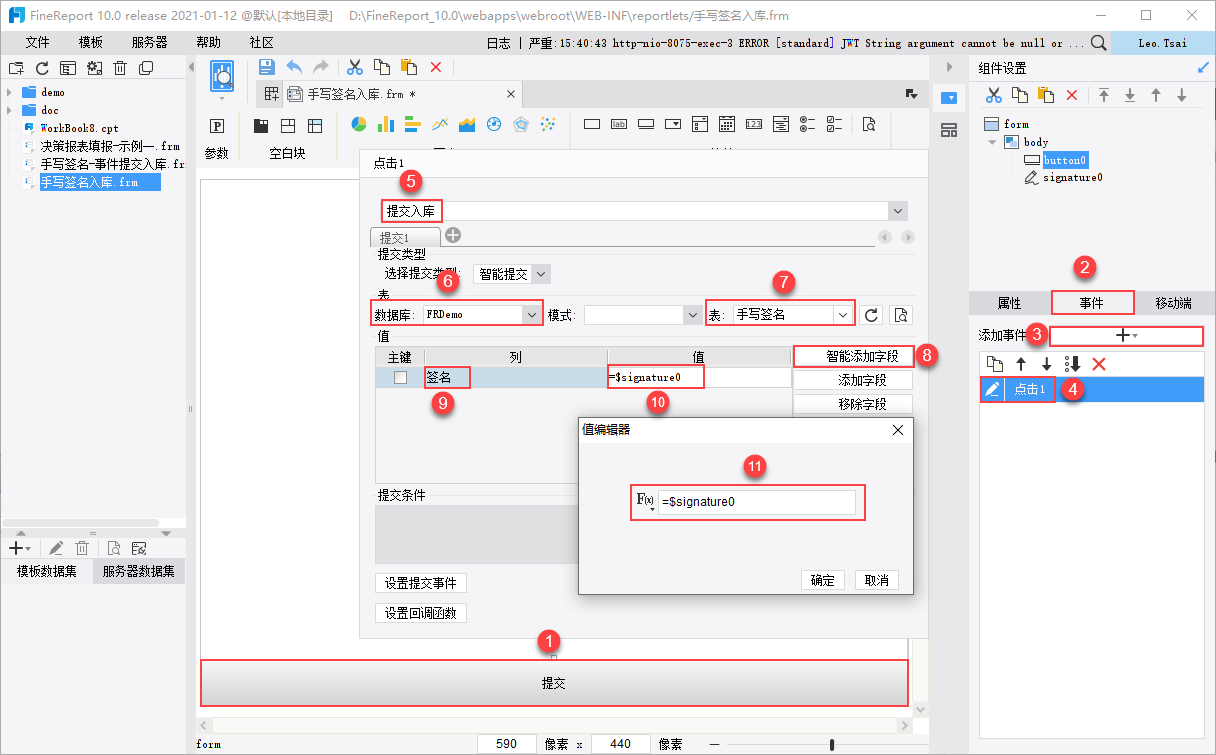The width and height of the screenshot is (1216, 755).
Task: Open the 服务器 menu
Action: (149, 43)
